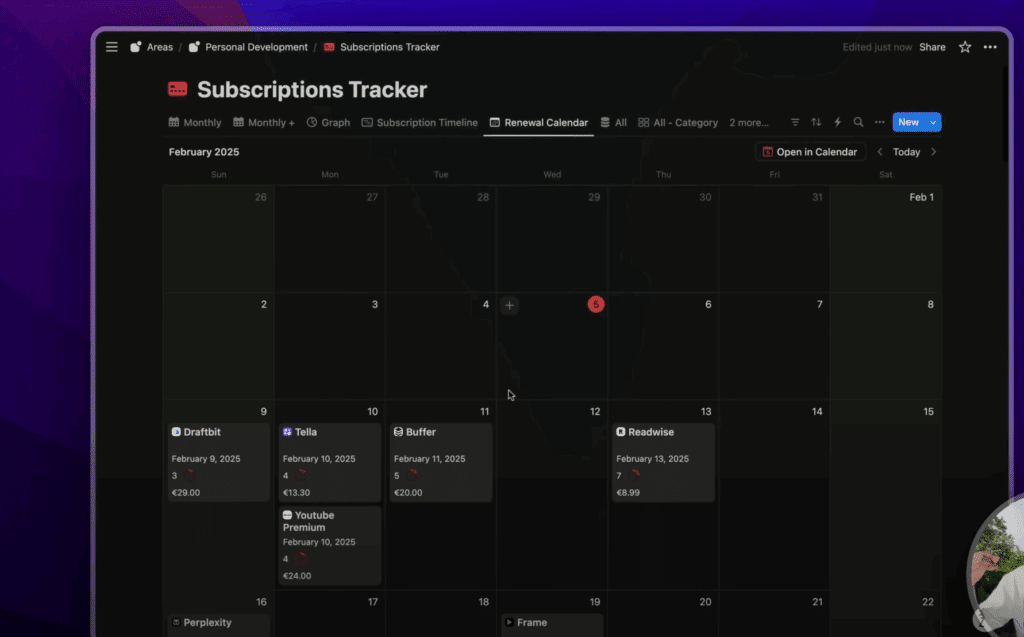Open the page options three-dot menu
Viewport: 1024px width, 637px height.
[x=990, y=47]
